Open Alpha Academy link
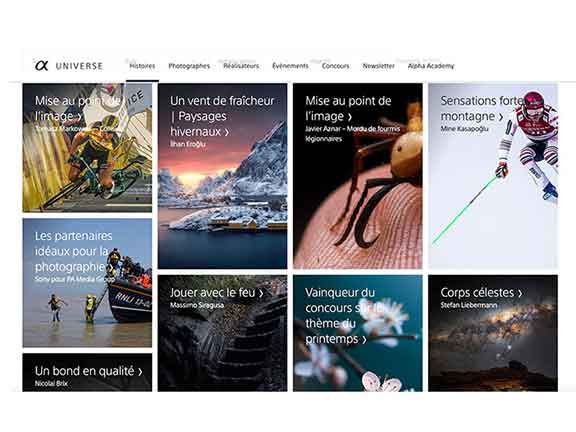The width and height of the screenshot is (576, 432). pyautogui.click(x=431, y=66)
